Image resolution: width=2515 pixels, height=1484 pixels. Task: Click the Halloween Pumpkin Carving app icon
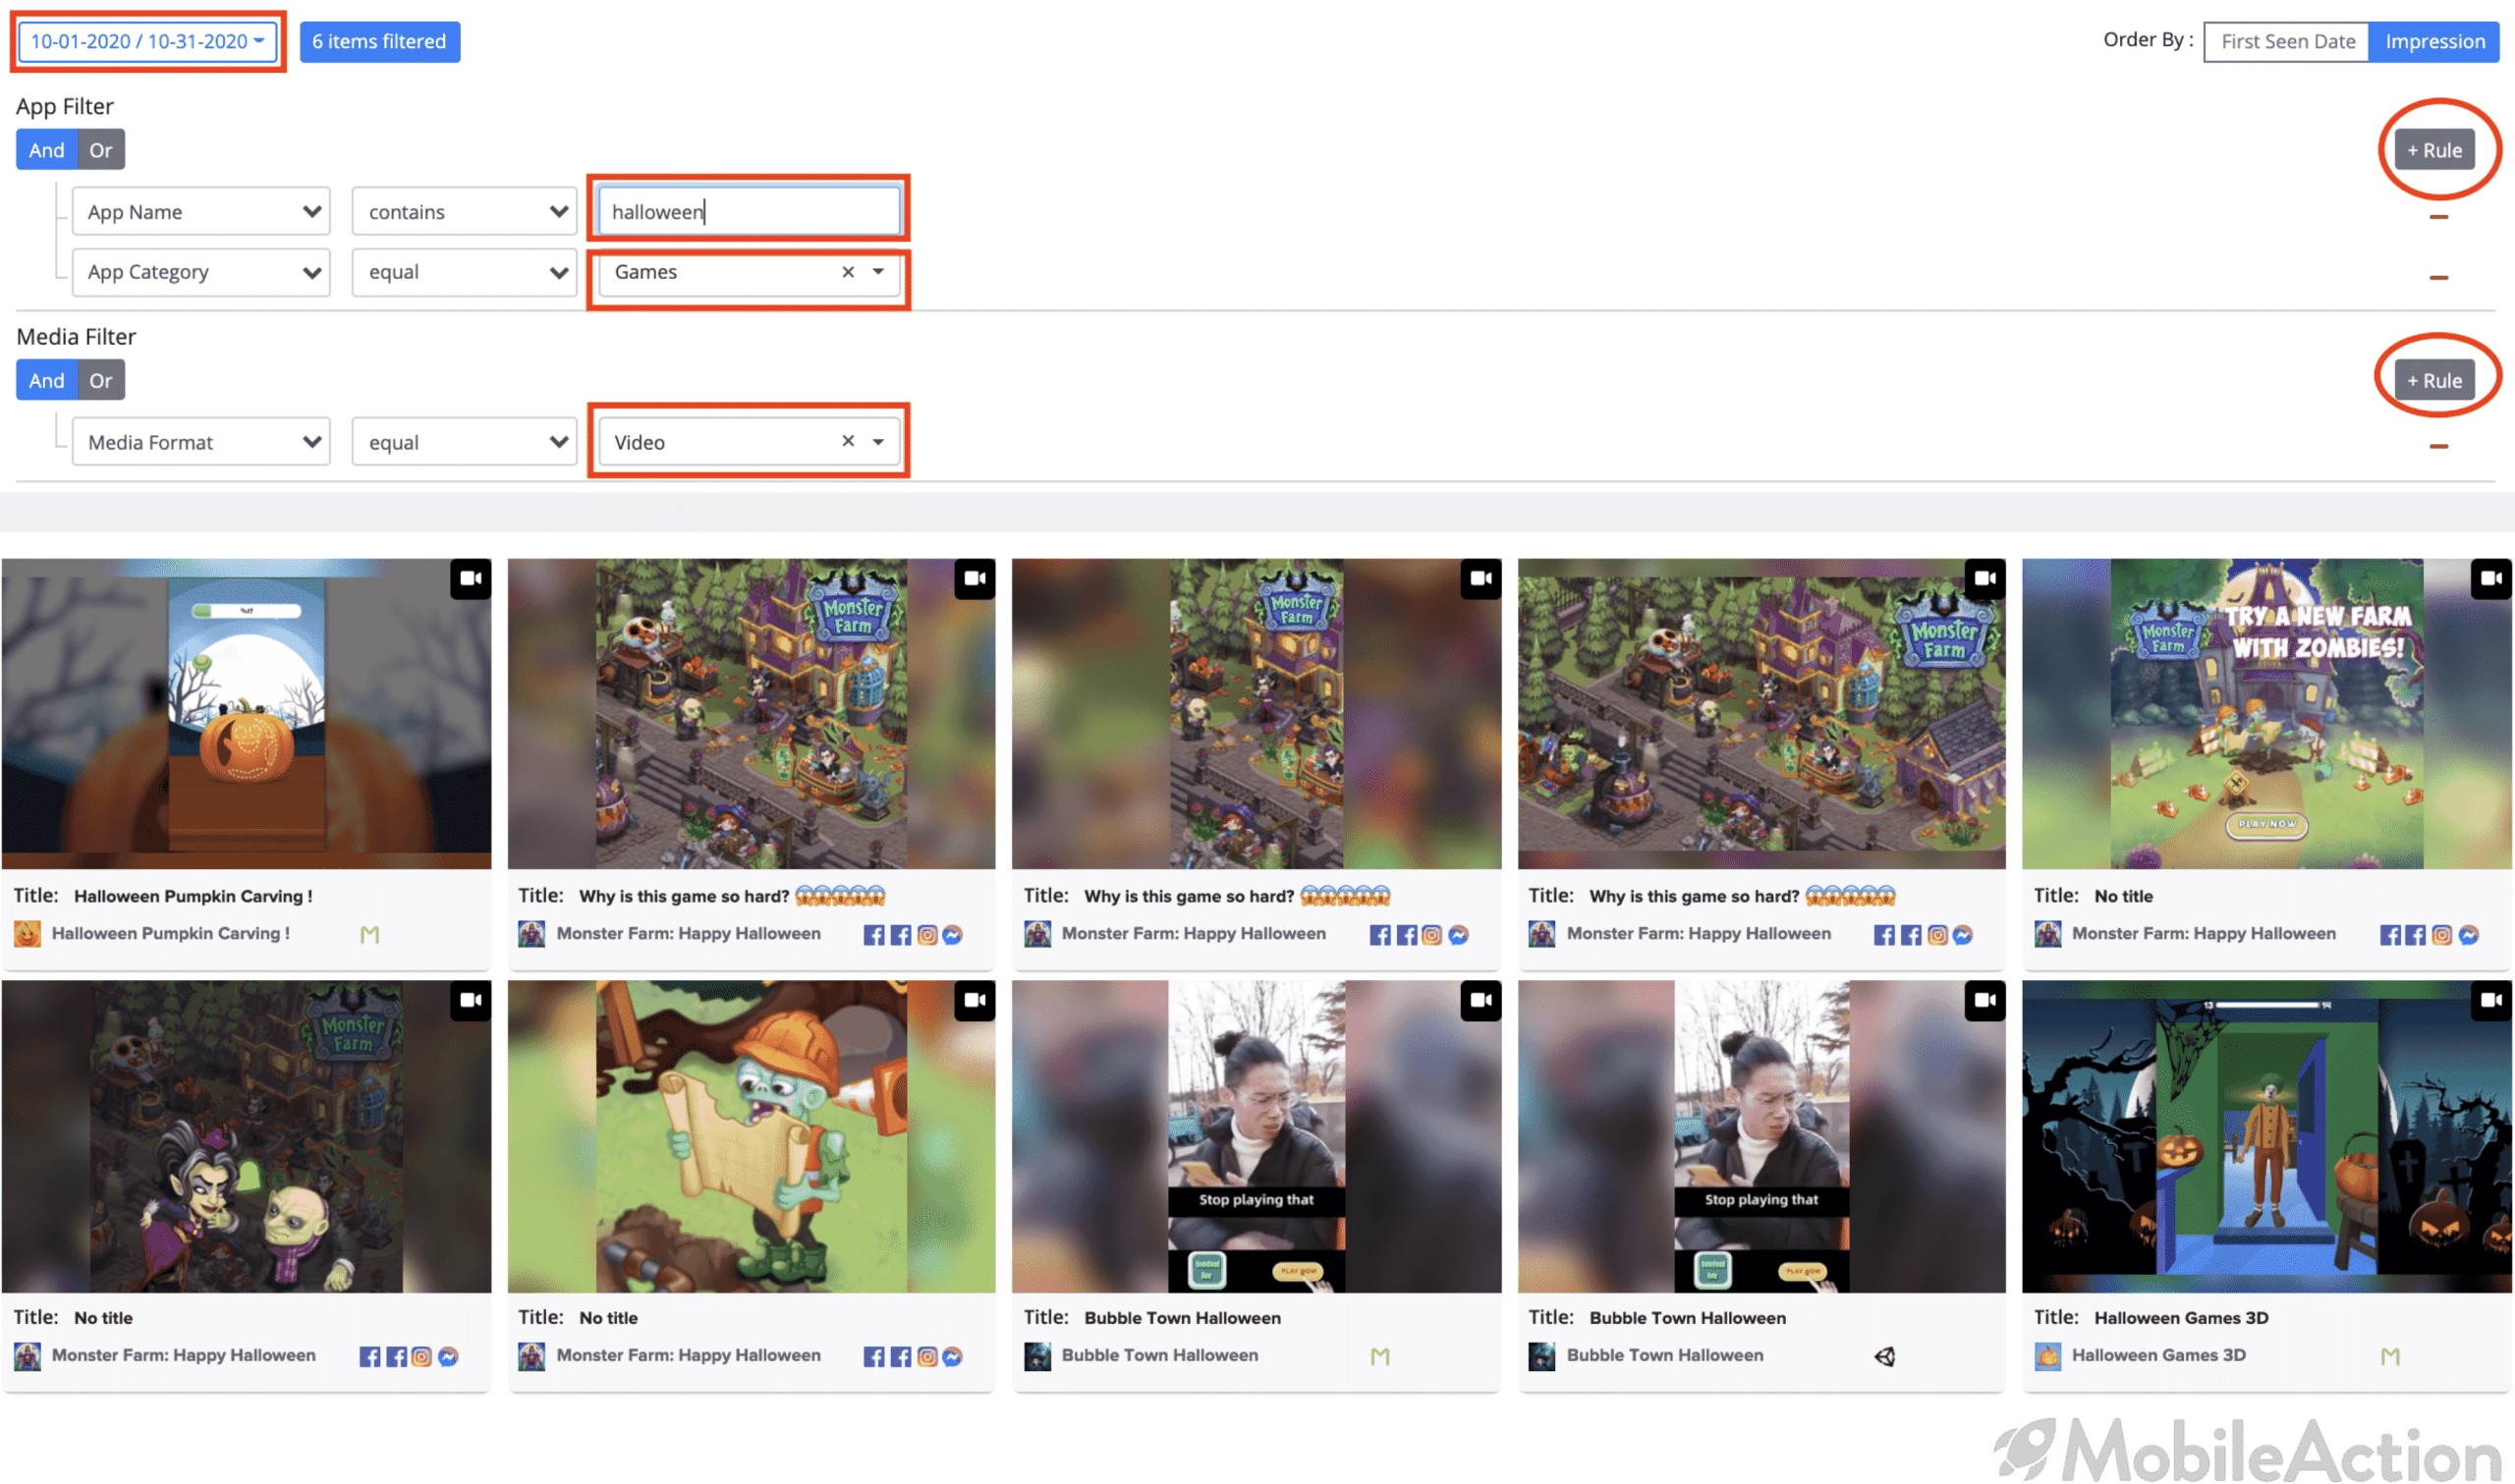27,934
